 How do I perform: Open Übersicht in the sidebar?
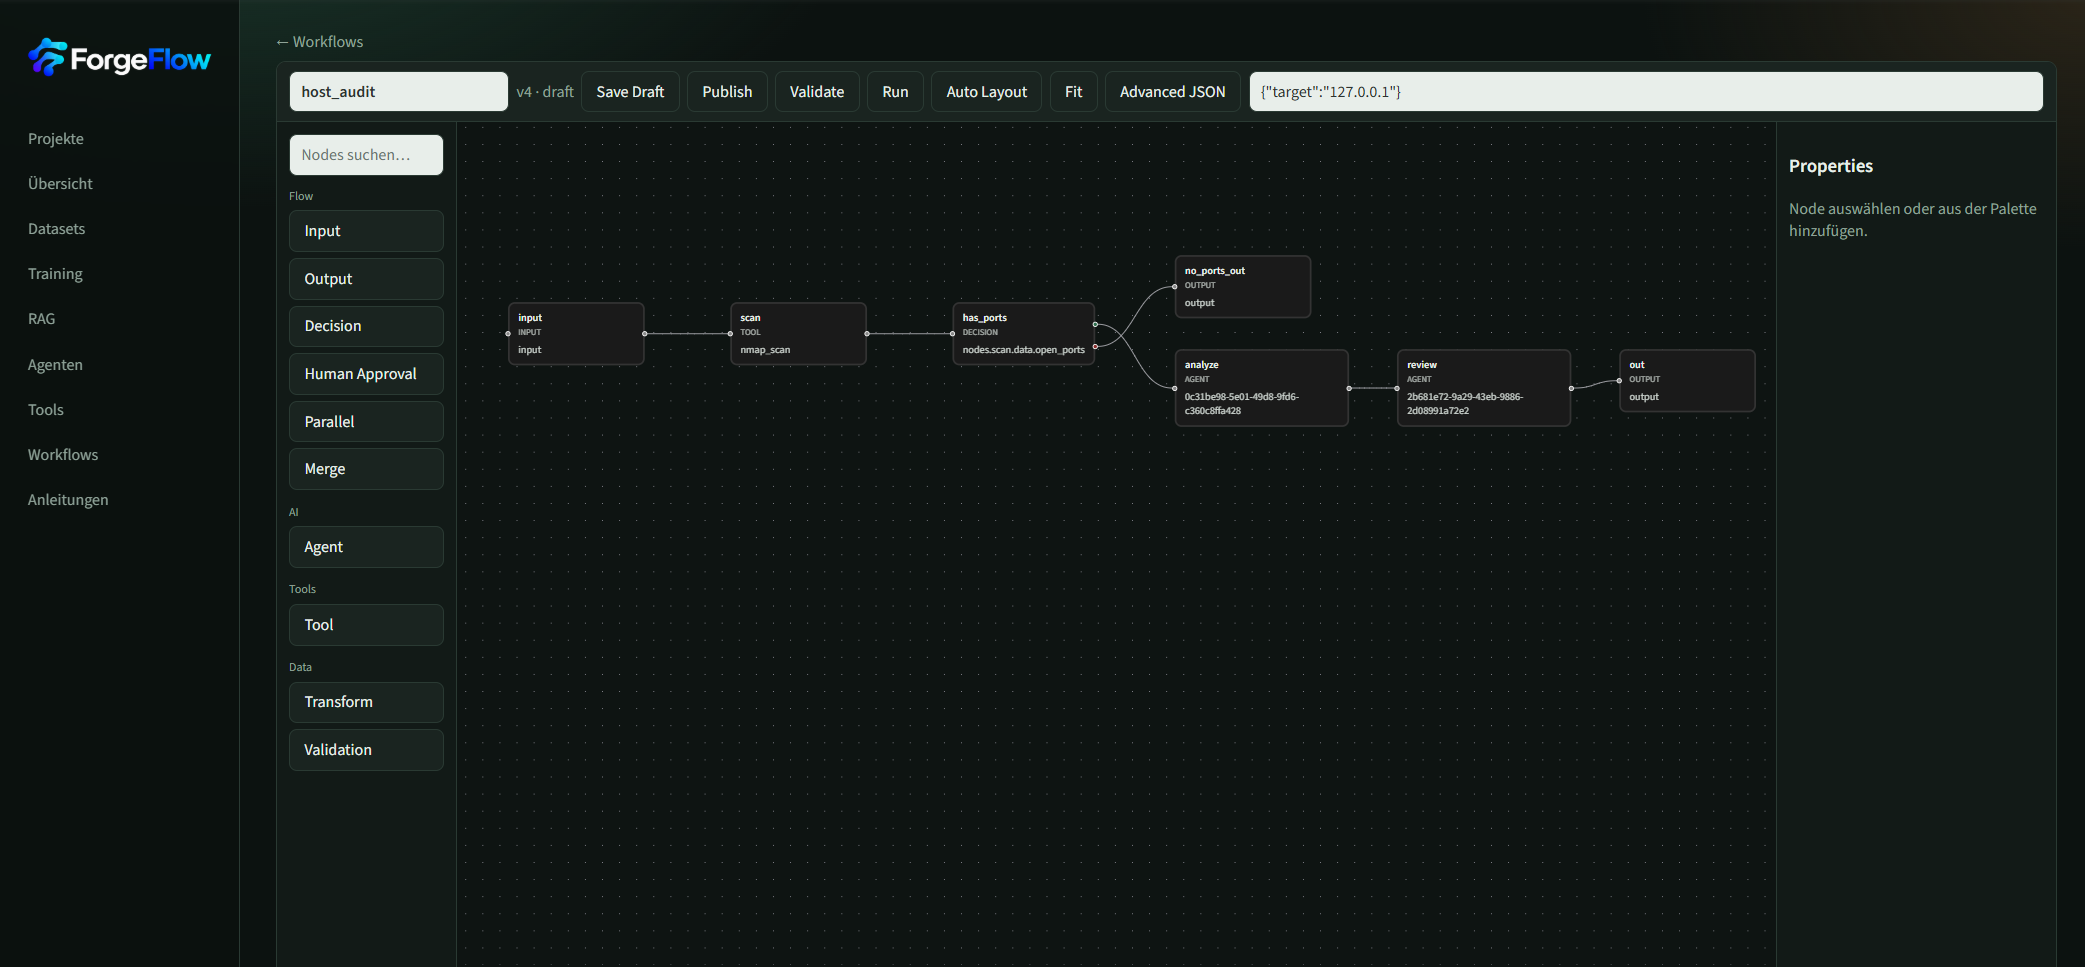tap(60, 184)
